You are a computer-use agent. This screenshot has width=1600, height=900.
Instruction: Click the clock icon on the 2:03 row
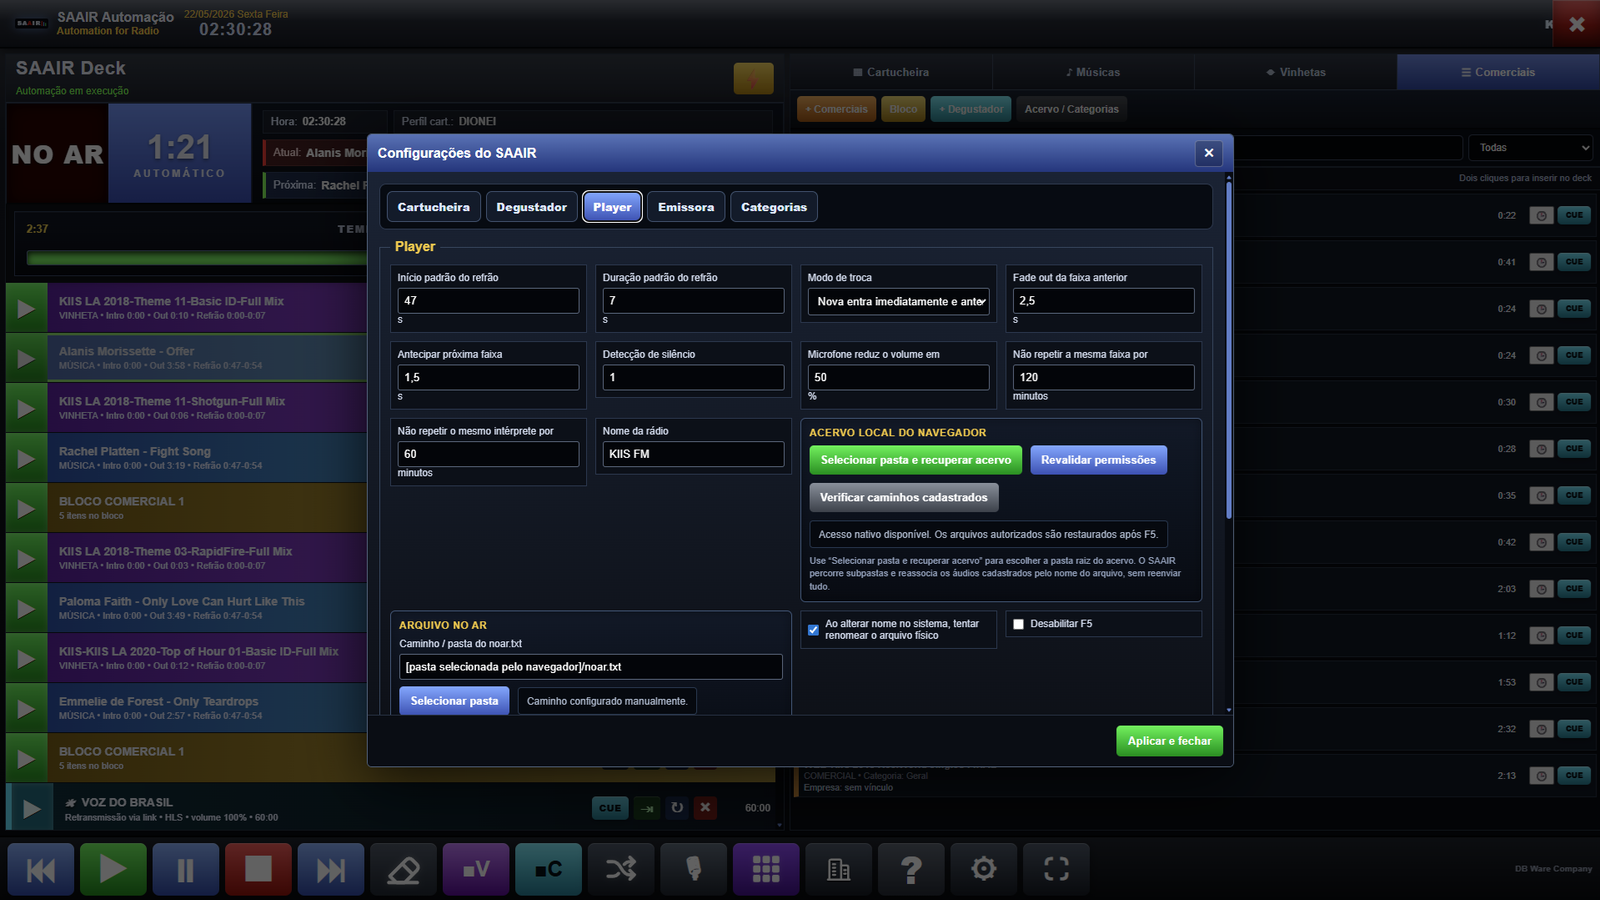click(1542, 589)
